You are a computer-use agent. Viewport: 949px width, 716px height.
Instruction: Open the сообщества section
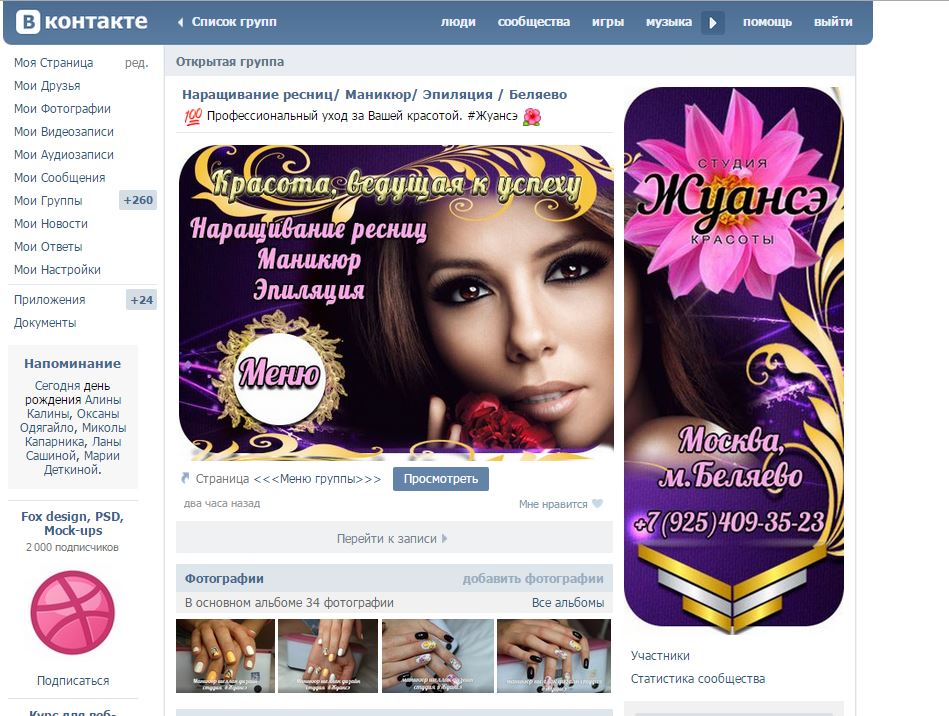[534, 22]
